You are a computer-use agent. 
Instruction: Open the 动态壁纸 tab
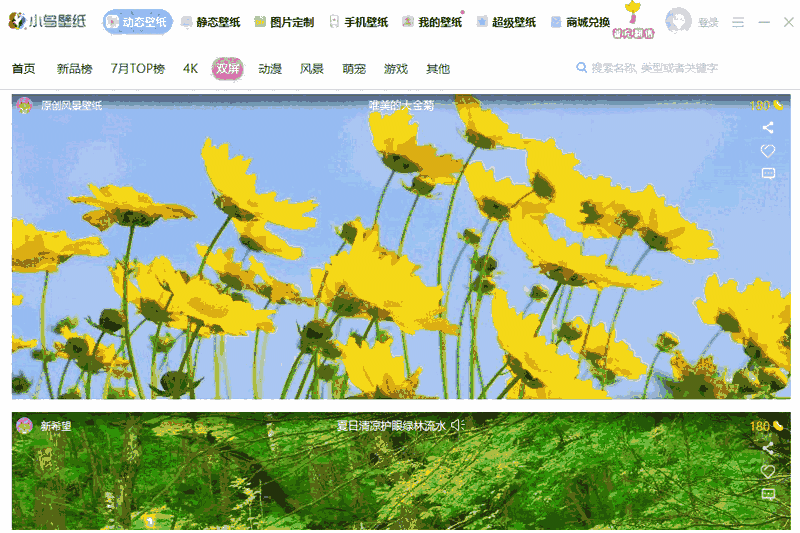click(x=137, y=22)
